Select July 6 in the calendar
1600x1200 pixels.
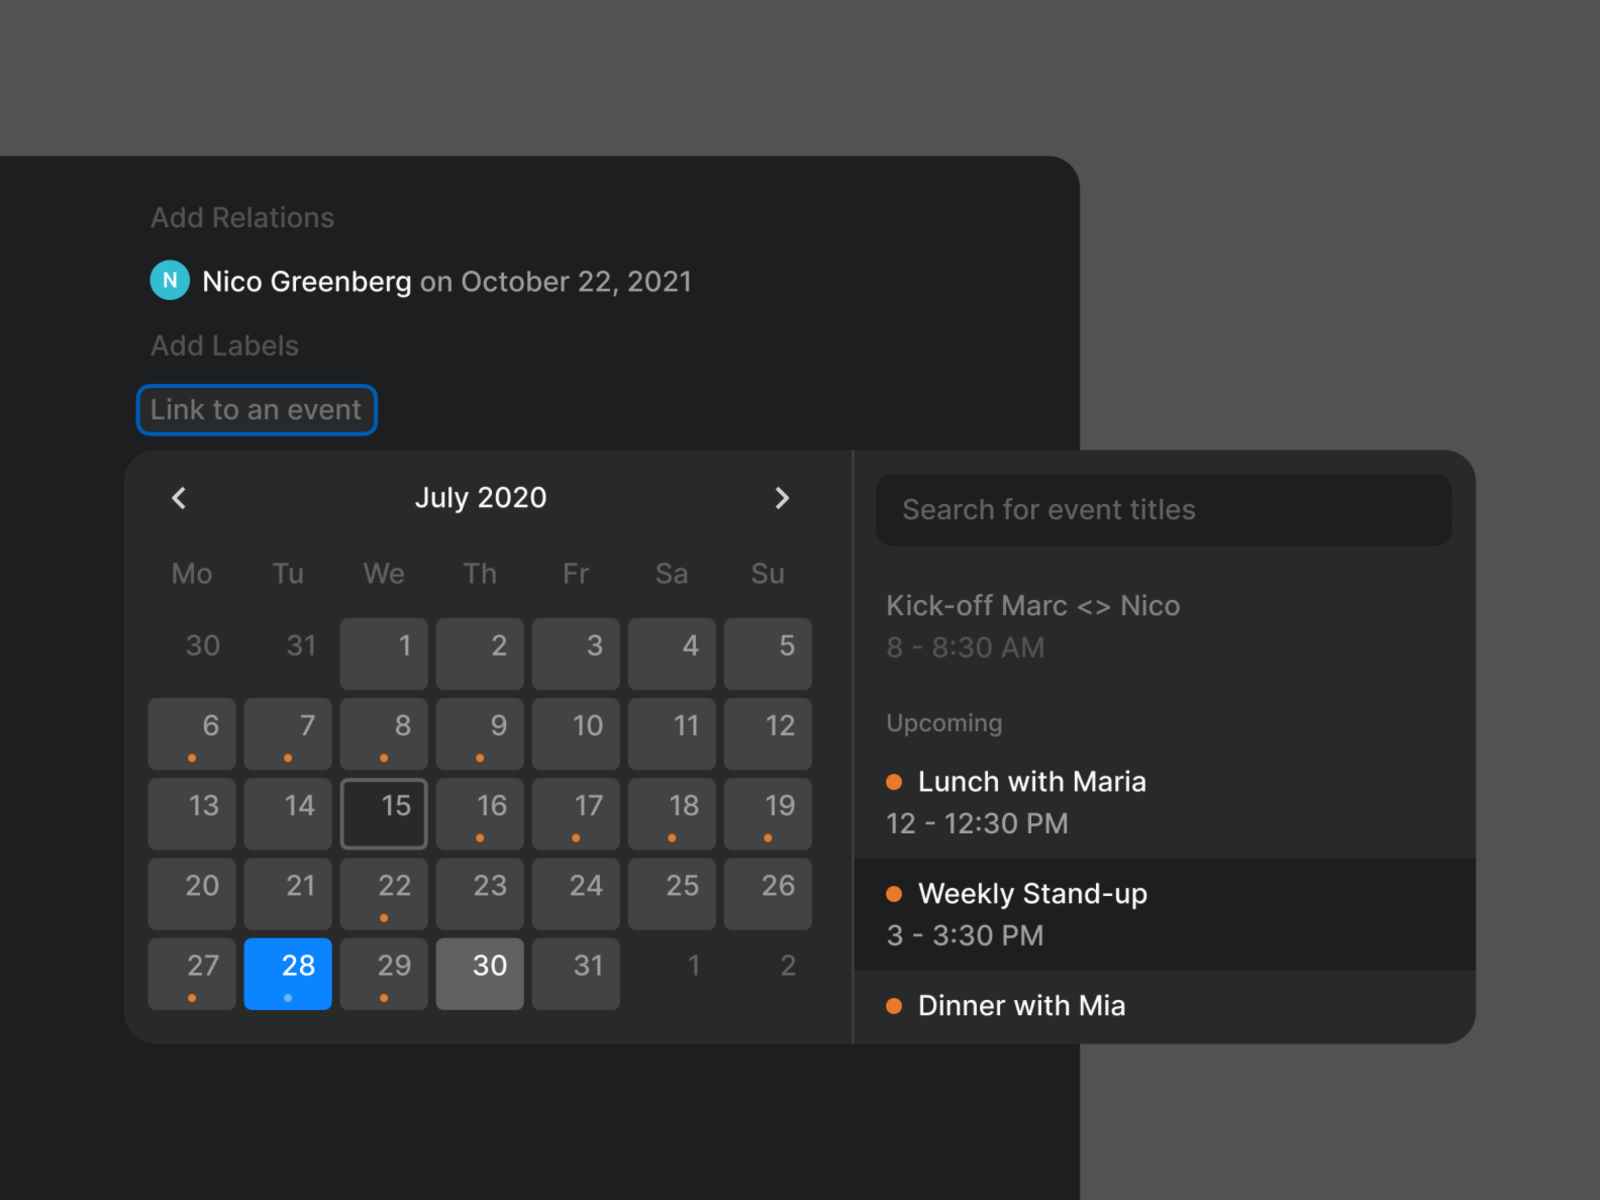[x=192, y=734]
